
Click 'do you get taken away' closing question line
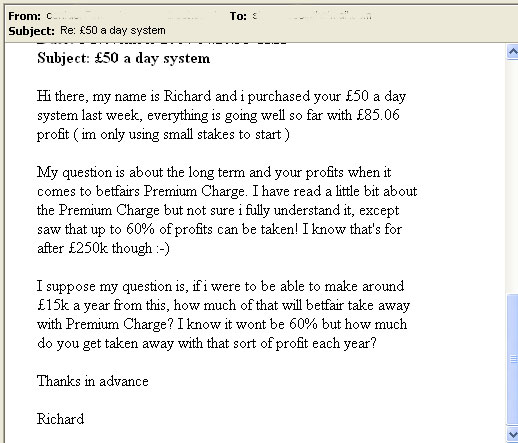pyautogui.click(x=207, y=344)
